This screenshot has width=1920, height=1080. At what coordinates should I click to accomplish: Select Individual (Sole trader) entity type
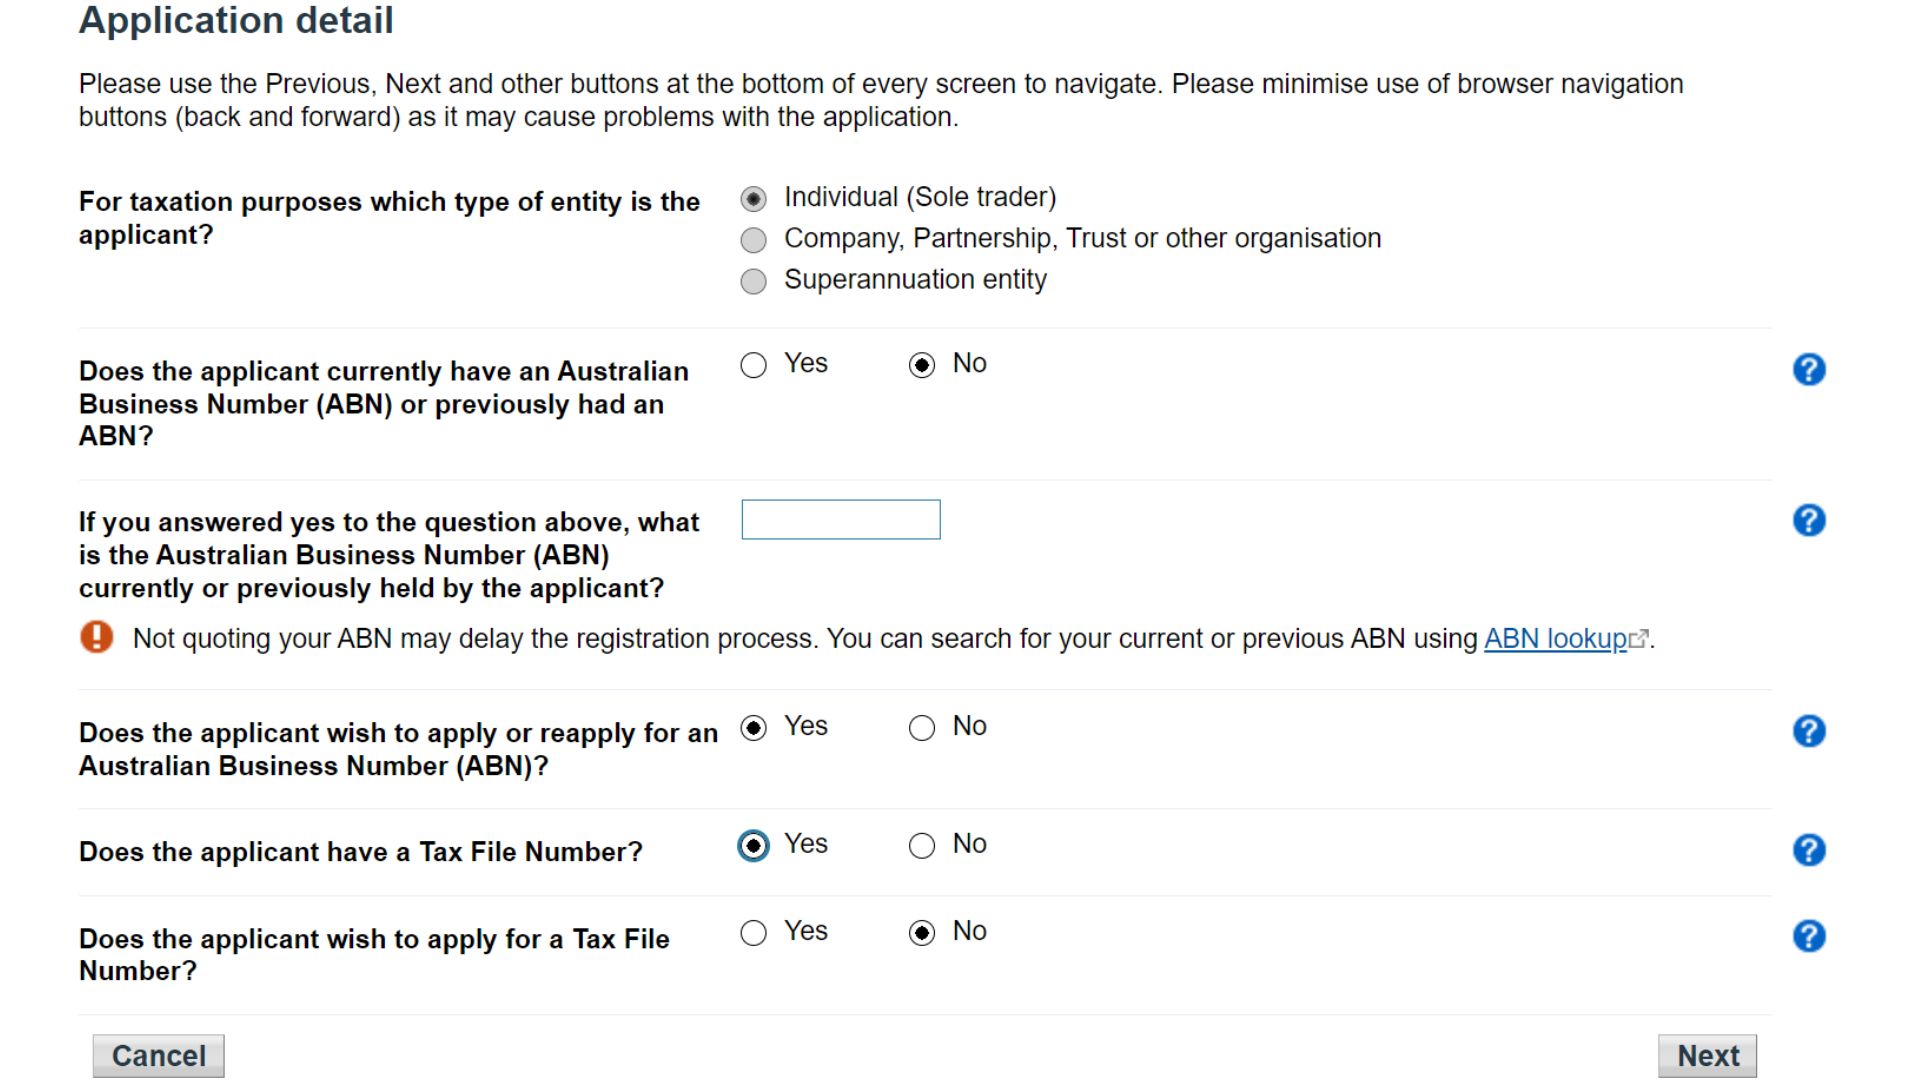pos(754,199)
